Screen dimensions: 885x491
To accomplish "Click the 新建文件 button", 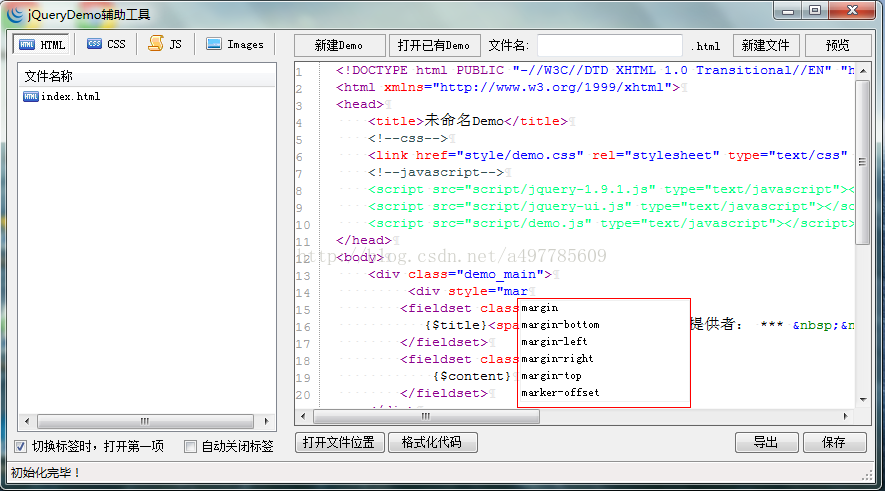I will (766, 45).
